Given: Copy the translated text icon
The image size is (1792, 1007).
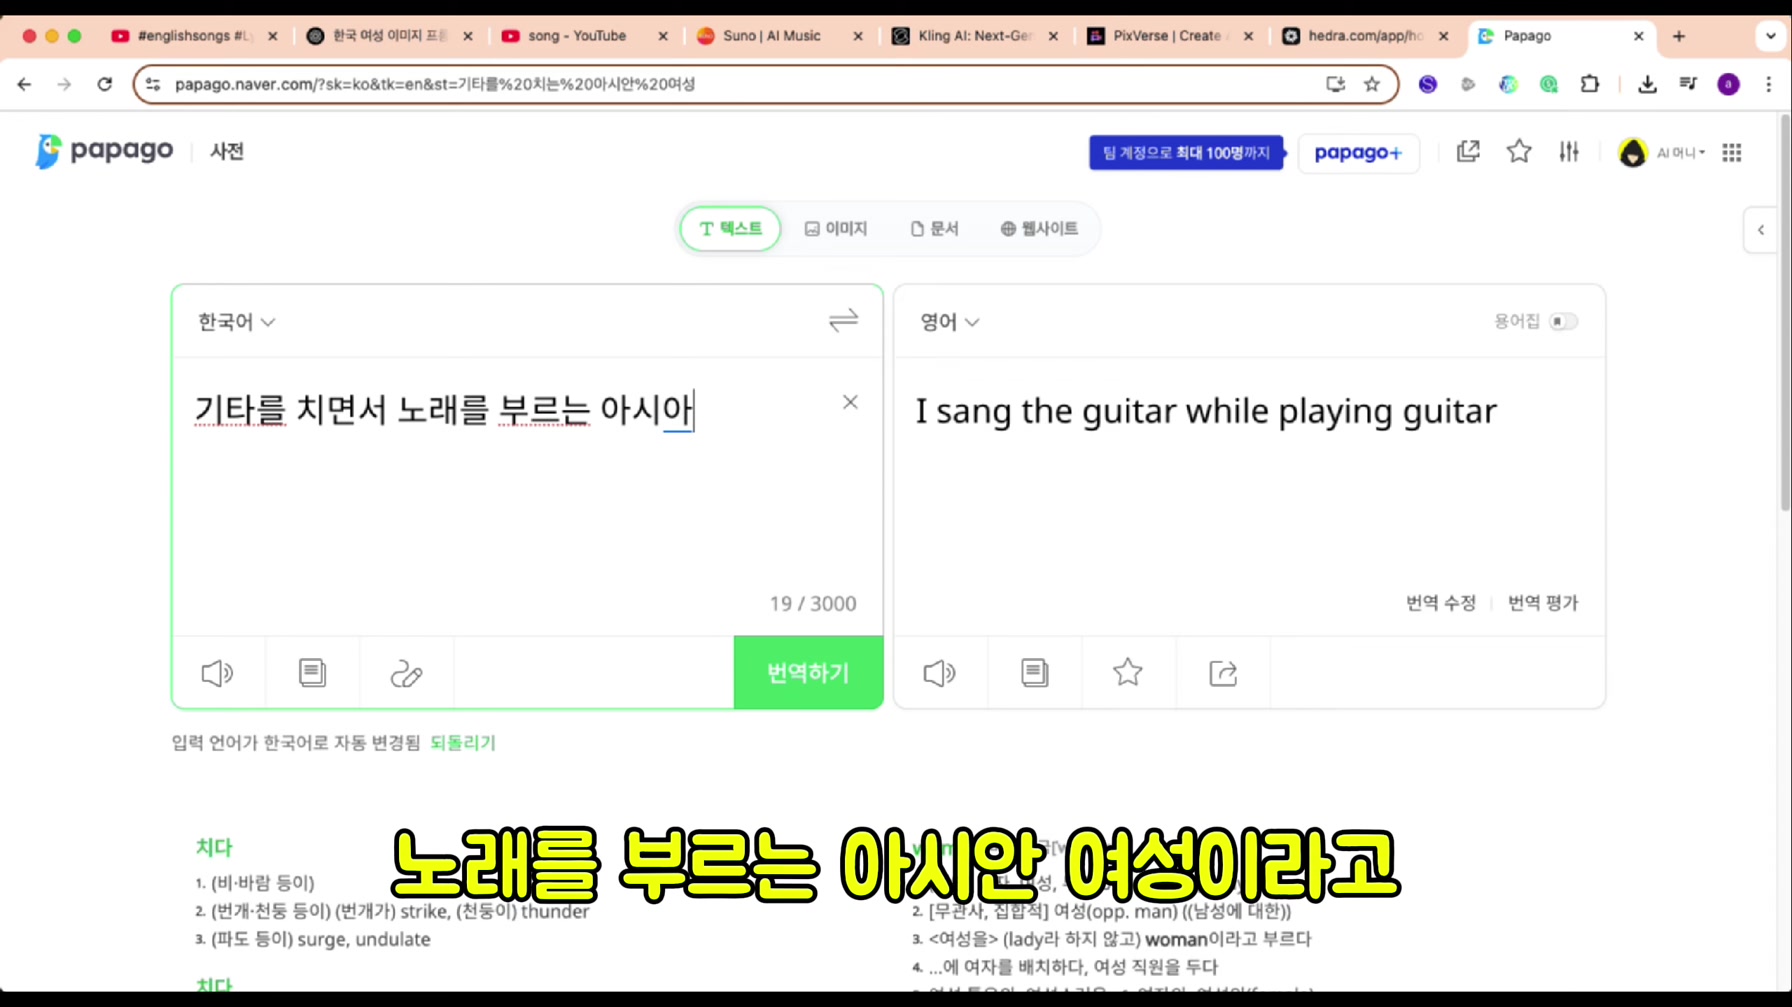Looking at the screenshot, I should (1034, 673).
